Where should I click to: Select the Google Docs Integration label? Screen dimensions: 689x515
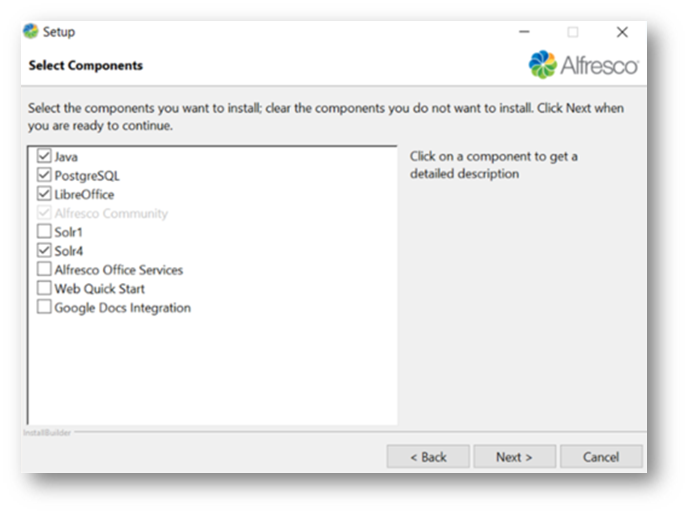tap(122, 308)
